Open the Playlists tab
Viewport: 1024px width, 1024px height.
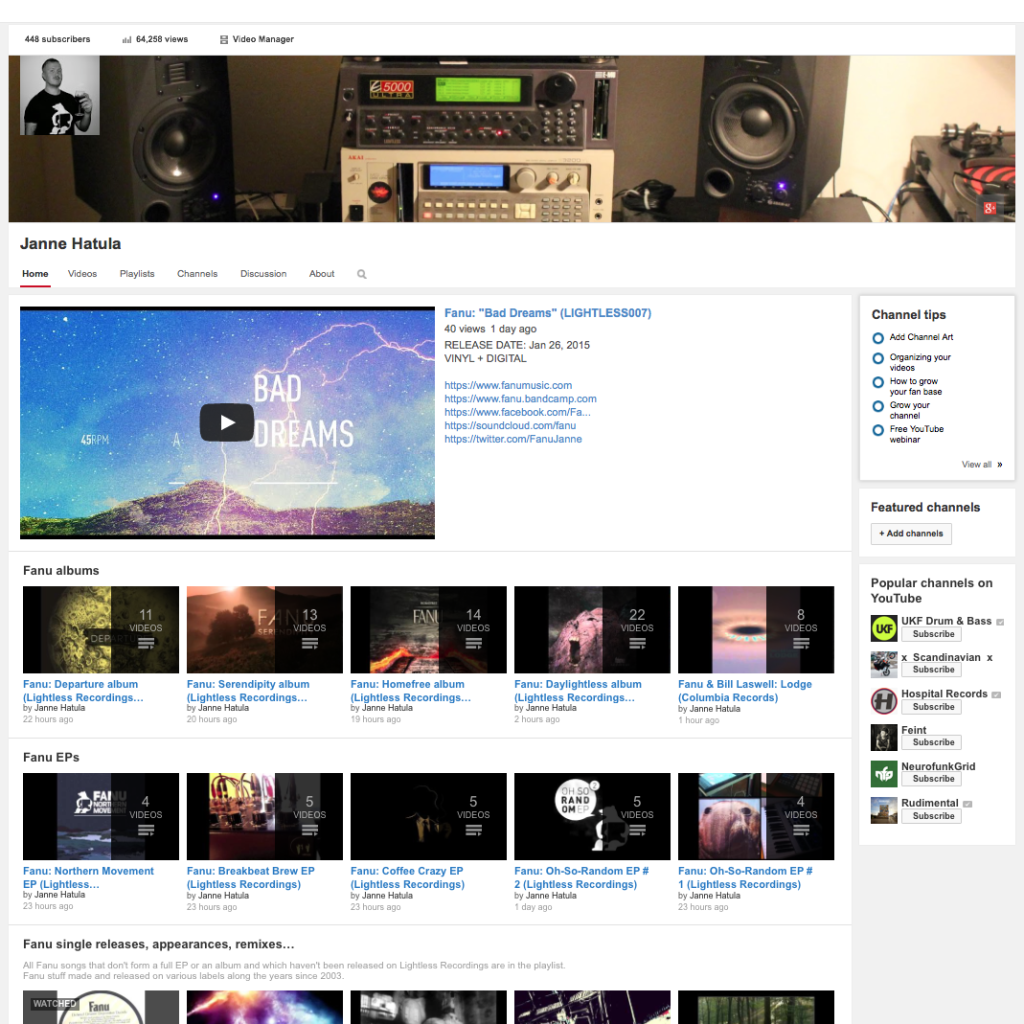coord(137,274)
